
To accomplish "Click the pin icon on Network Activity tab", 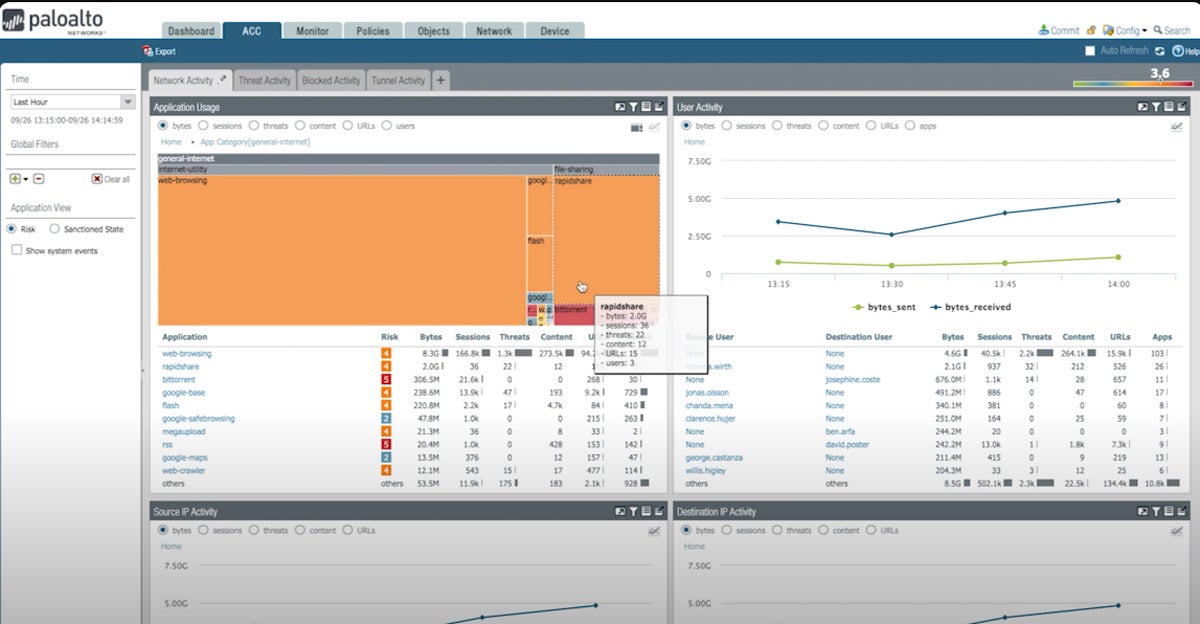I will click(222, 79).
